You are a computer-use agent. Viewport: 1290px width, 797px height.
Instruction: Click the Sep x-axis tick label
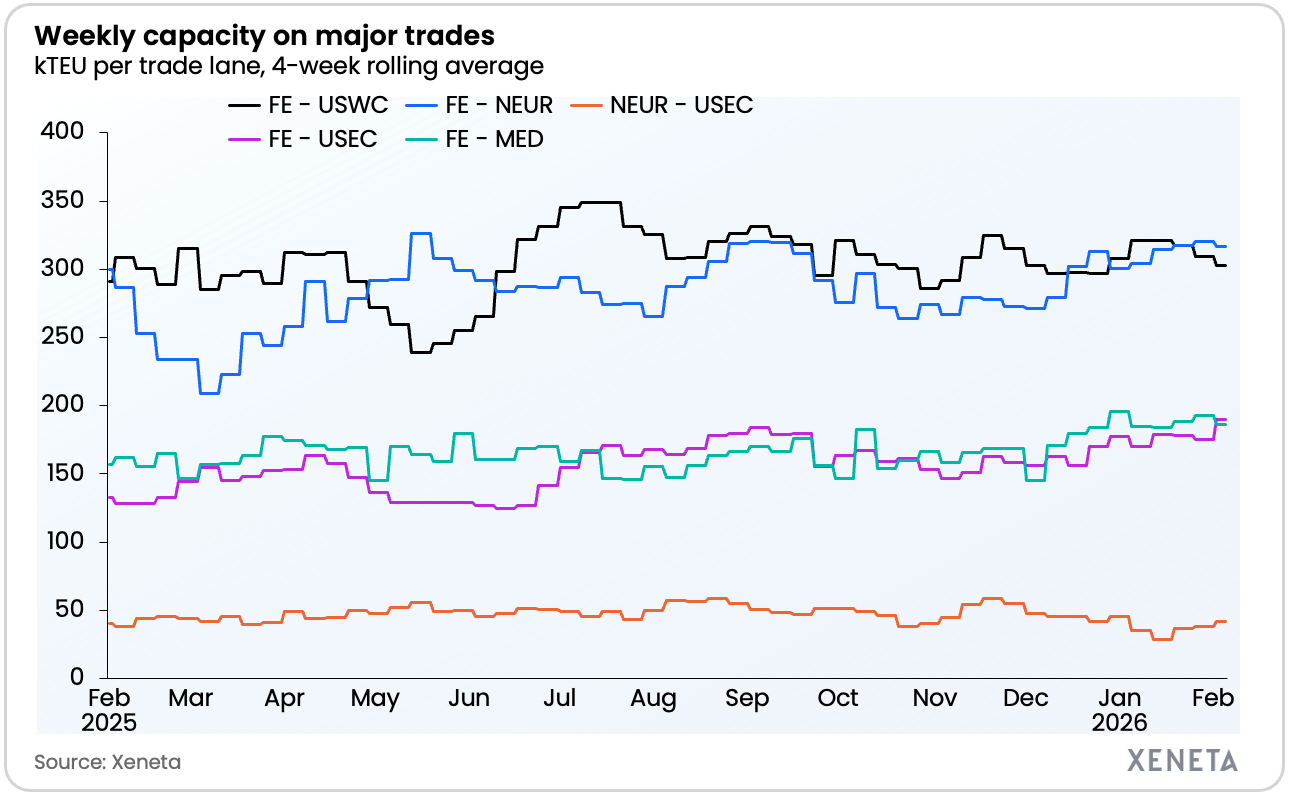(x=748, y=698)
